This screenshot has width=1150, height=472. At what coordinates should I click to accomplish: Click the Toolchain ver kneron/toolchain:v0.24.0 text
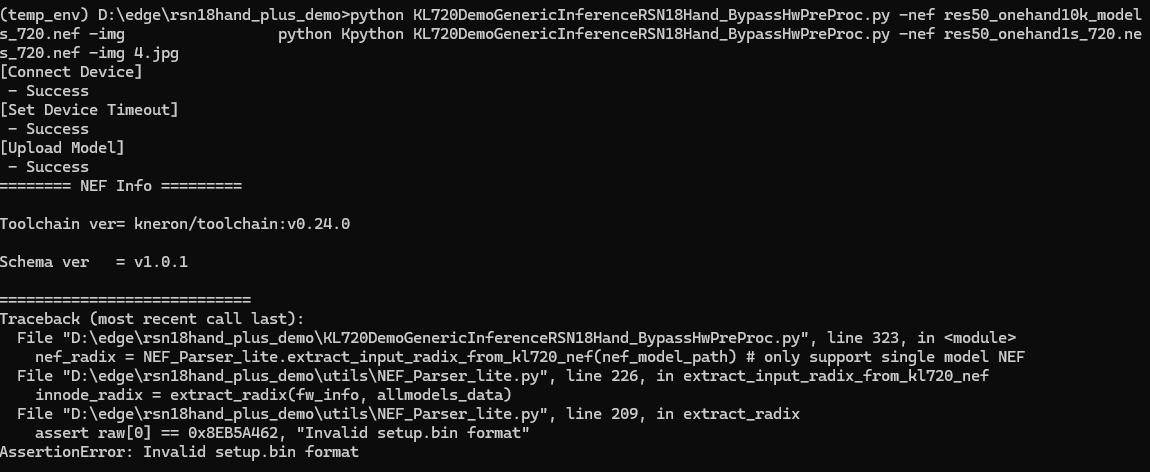click(x=175, y=224)
